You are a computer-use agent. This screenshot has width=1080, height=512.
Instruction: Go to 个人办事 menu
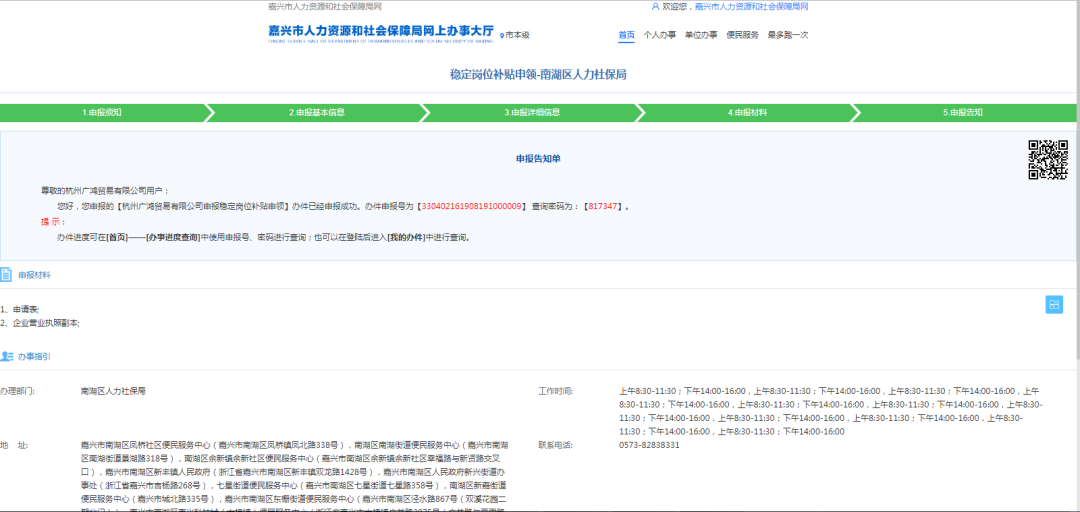click(x=659, y=35)
